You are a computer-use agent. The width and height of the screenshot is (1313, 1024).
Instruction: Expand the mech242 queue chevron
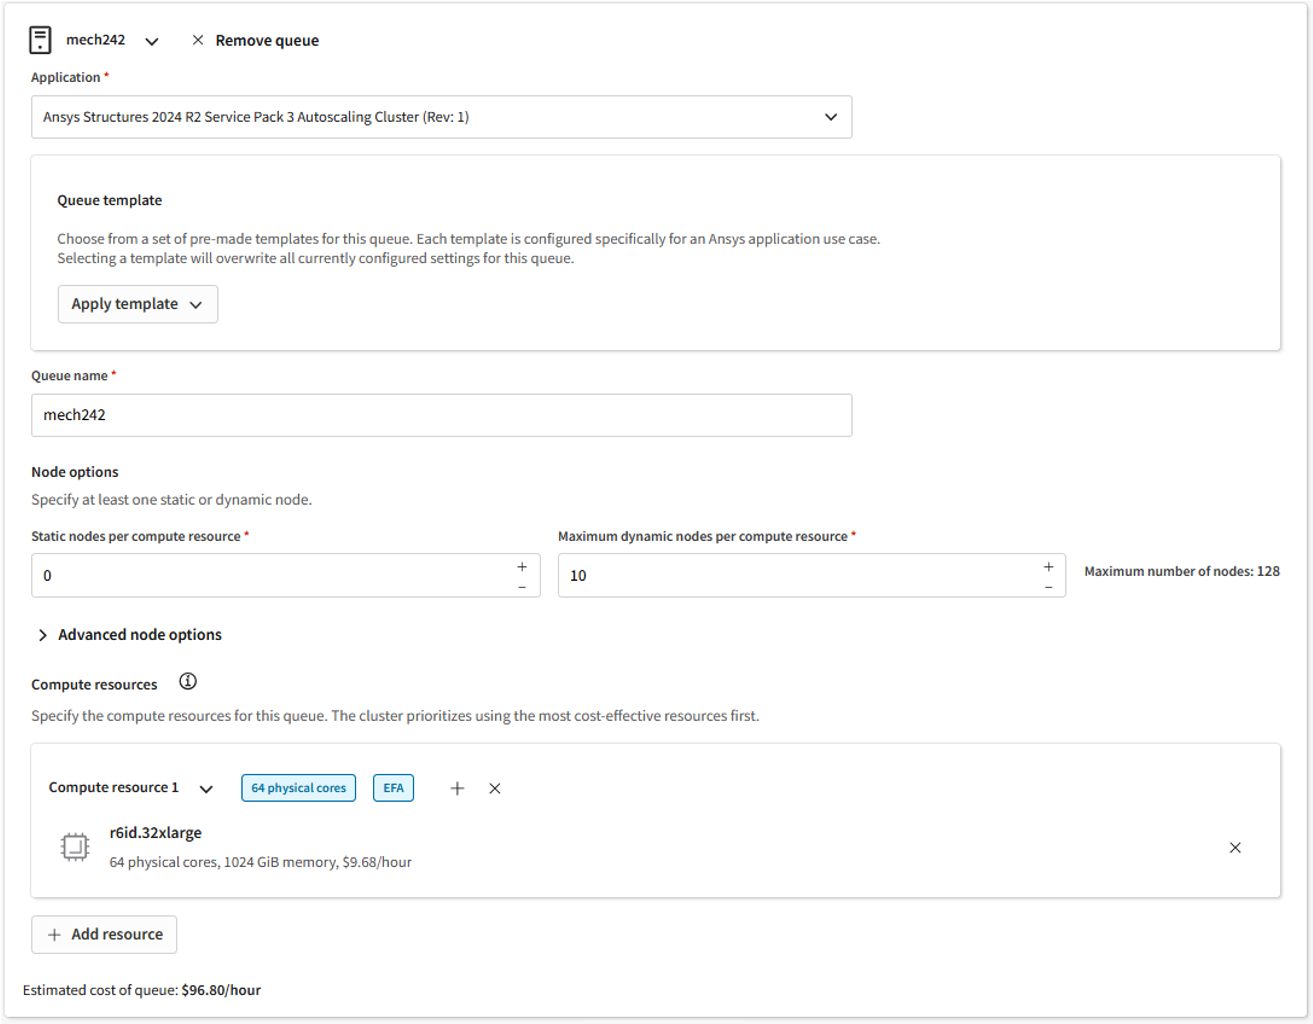(x=151, y=41)
